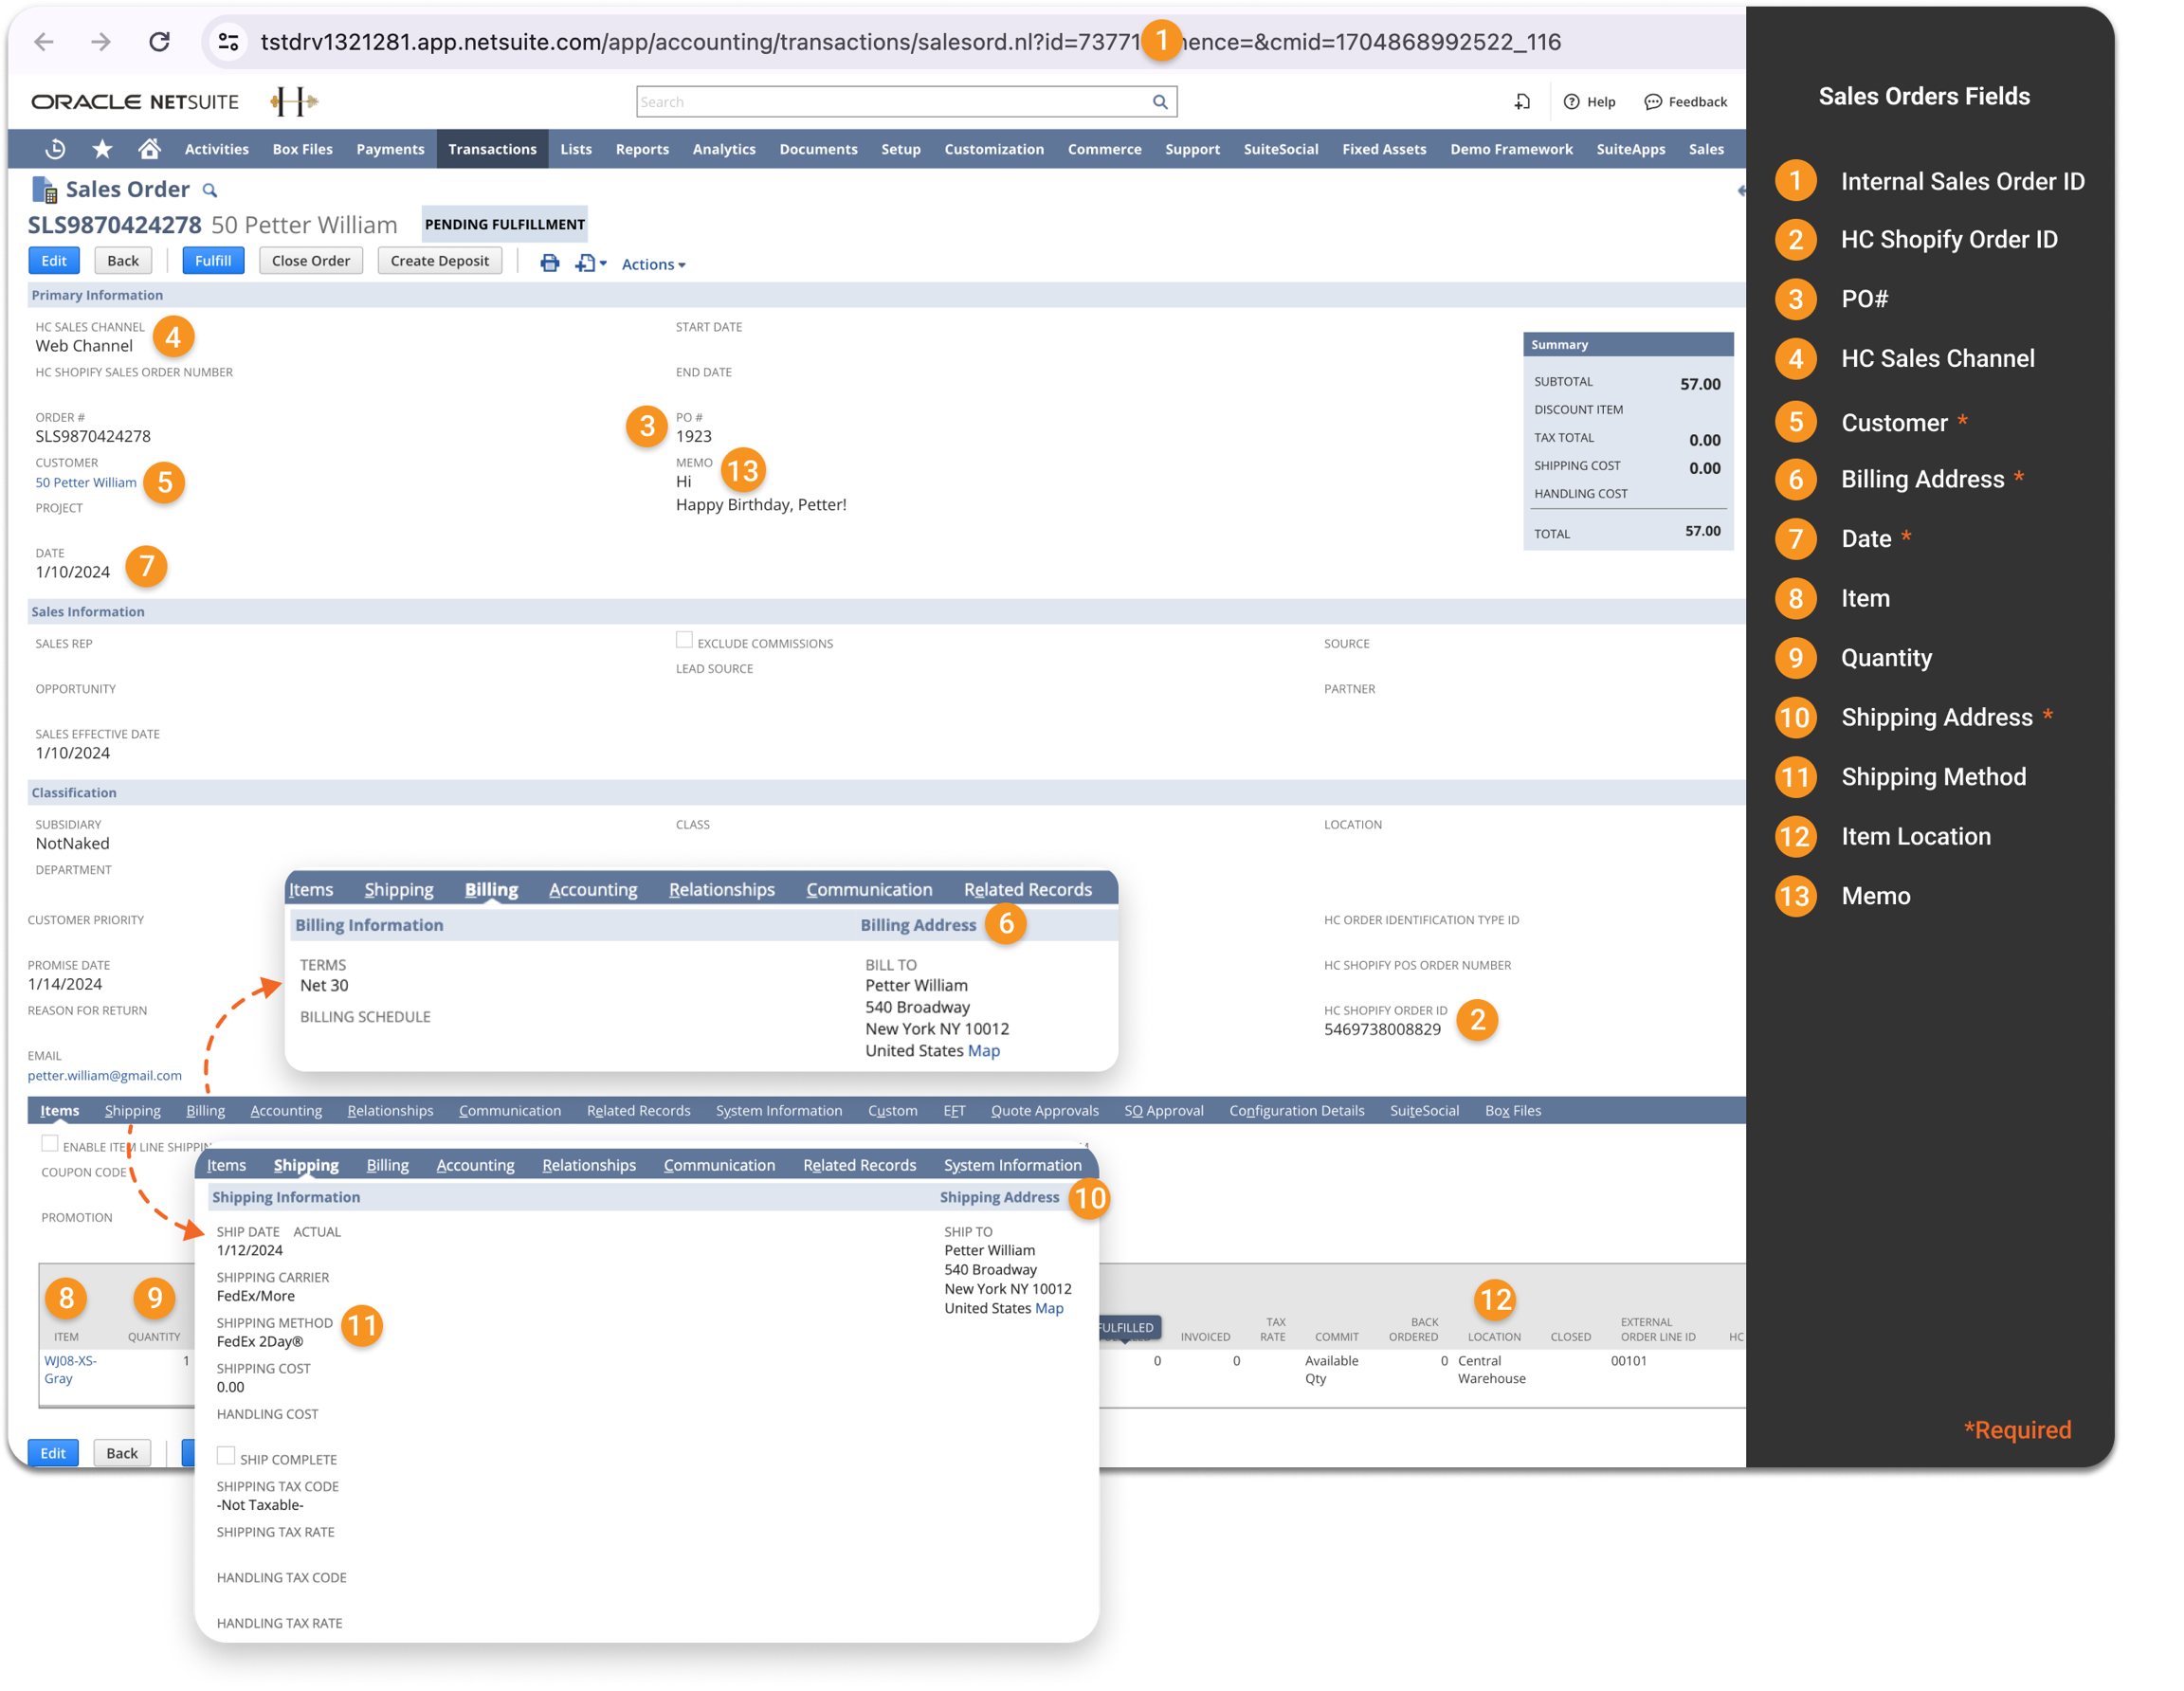Click the Sales Order record search magnifier
This screenshot has height=1691, width=2184.
click(x=210, y=190)
